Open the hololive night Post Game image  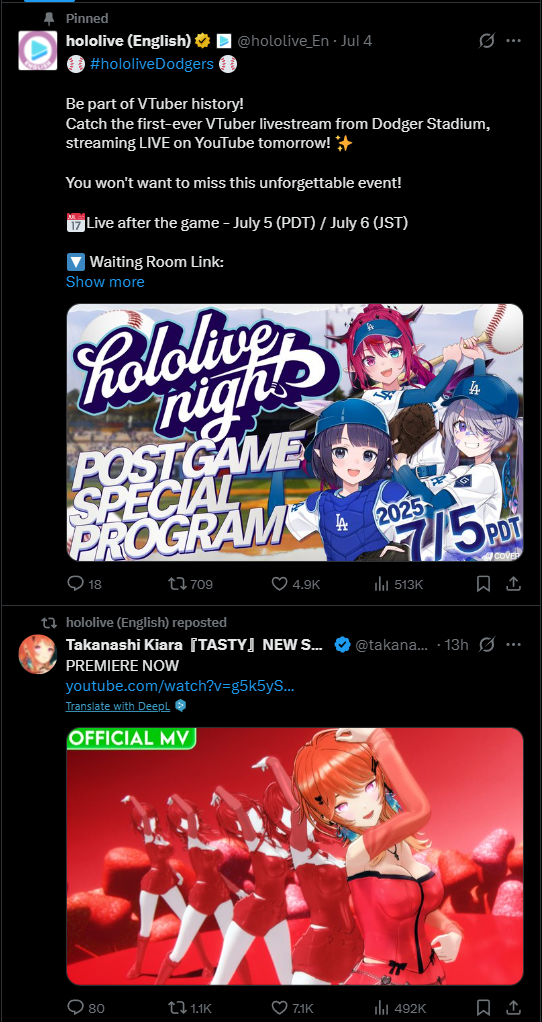tap(295, 432)
